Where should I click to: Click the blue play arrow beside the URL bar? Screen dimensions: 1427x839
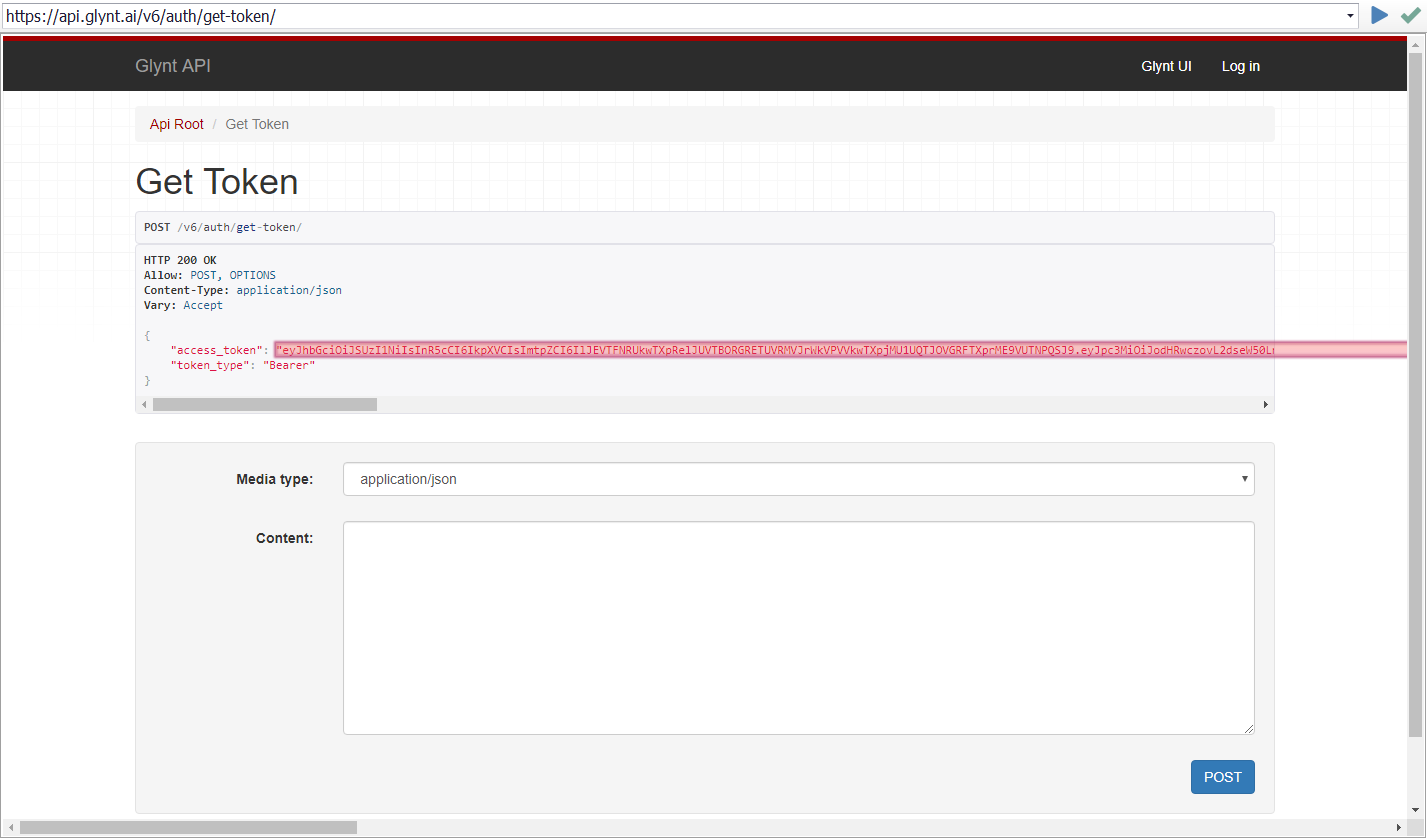(x=1380, y=15)
